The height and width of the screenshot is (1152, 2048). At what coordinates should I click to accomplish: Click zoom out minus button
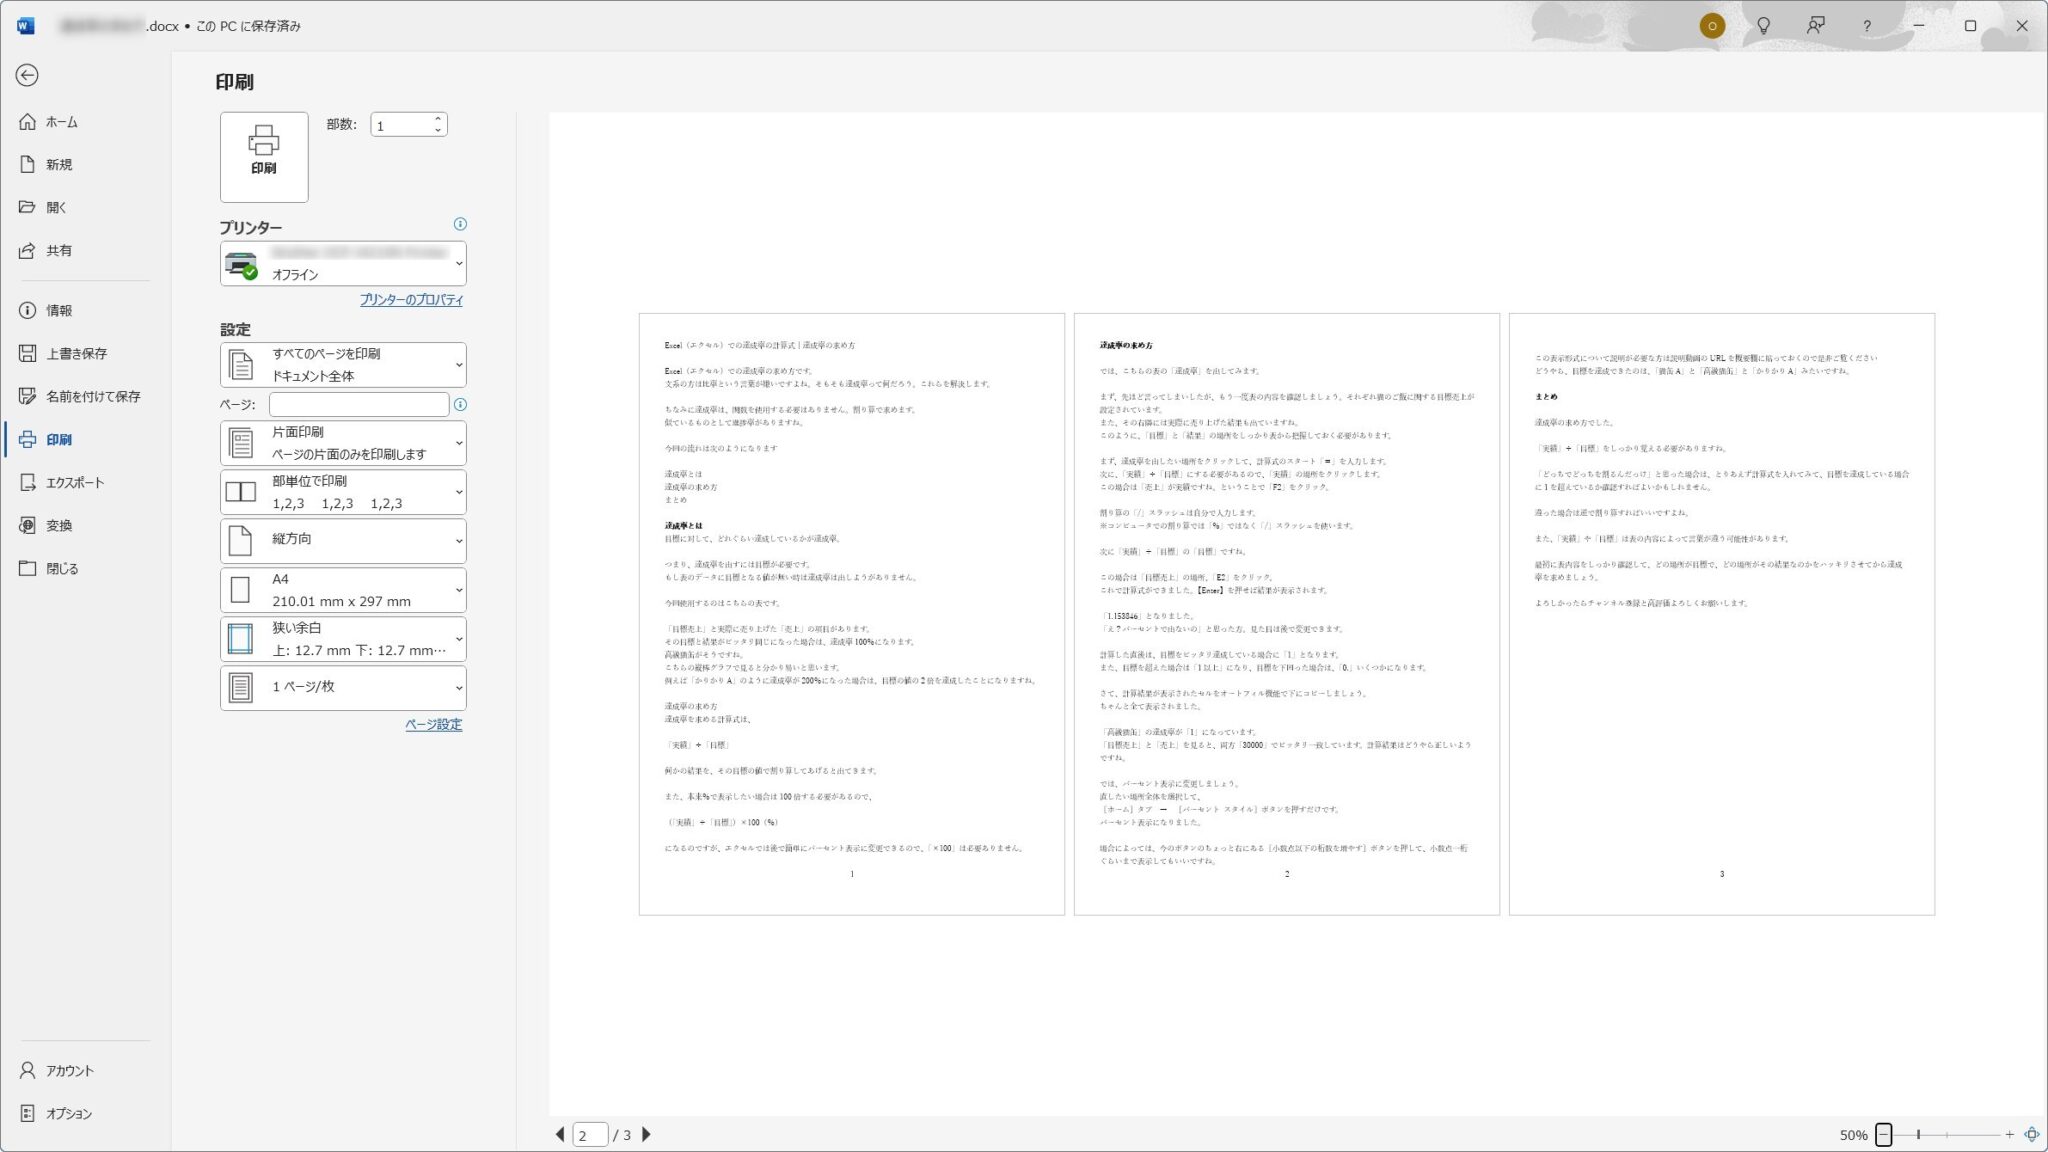pyautogui.click(x=1883, y=1134)
